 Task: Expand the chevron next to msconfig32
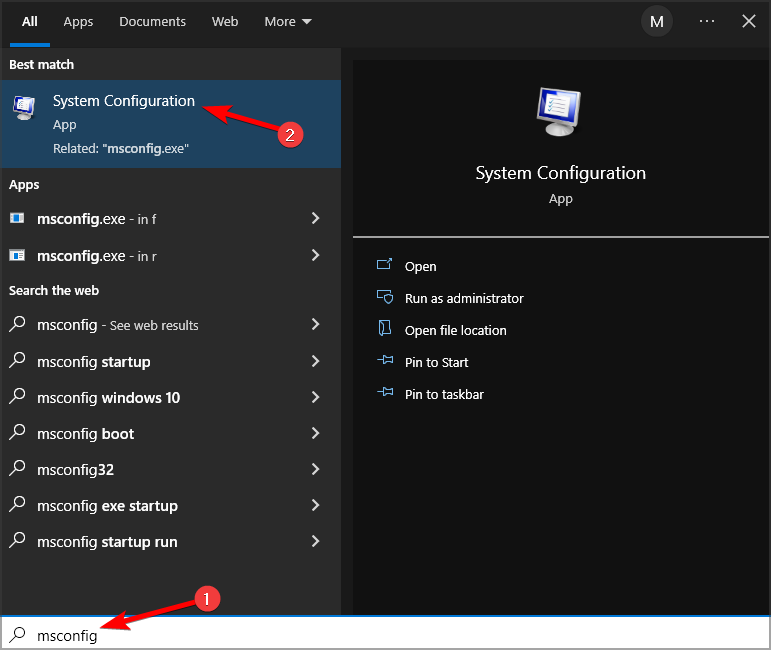[315, 469]
